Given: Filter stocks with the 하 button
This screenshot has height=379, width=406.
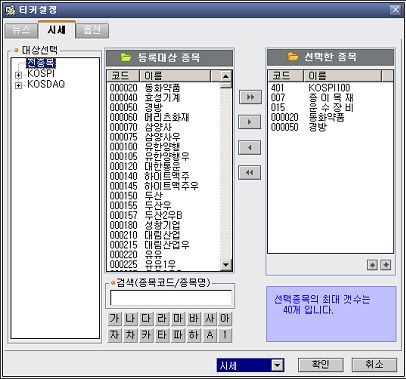Looking at the screenshot, I should [194, 335].
